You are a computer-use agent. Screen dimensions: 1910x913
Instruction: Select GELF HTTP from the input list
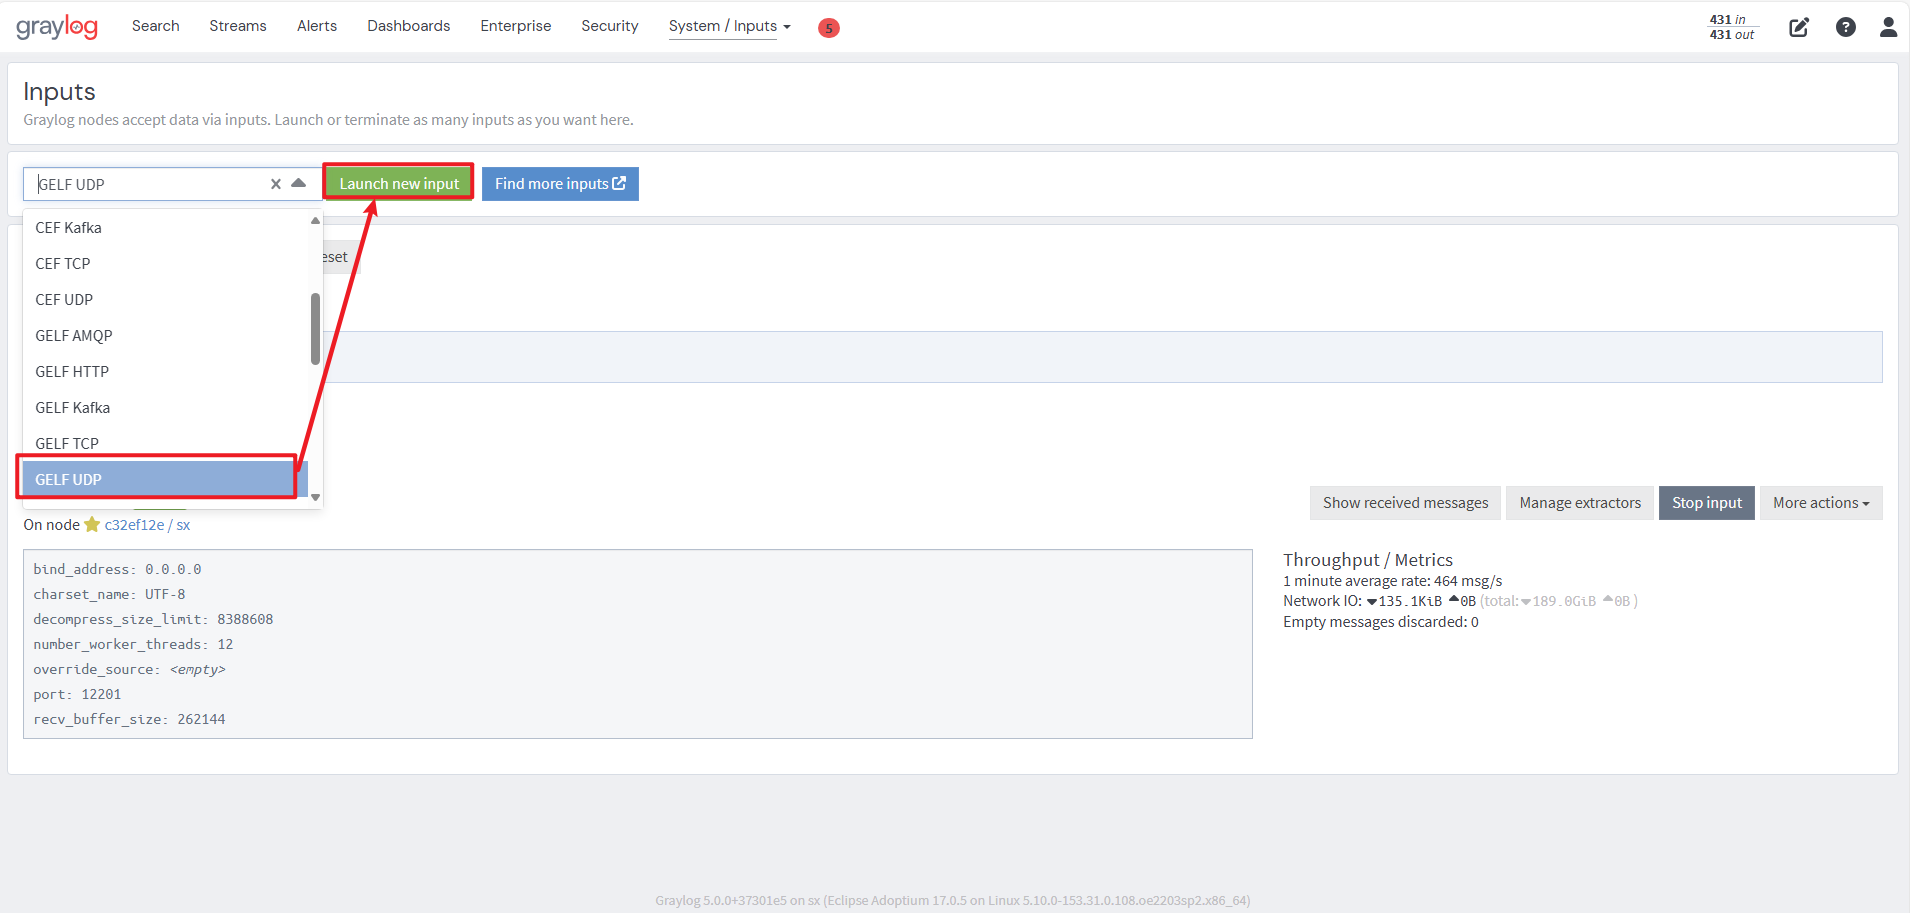166,372
